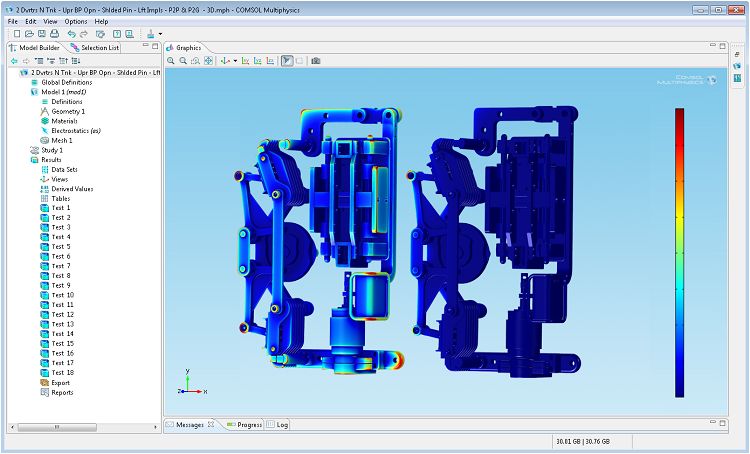Screen dimensions: 750x454
Task: Click the Redo arrow icon
Action: [x=84, y=34]
